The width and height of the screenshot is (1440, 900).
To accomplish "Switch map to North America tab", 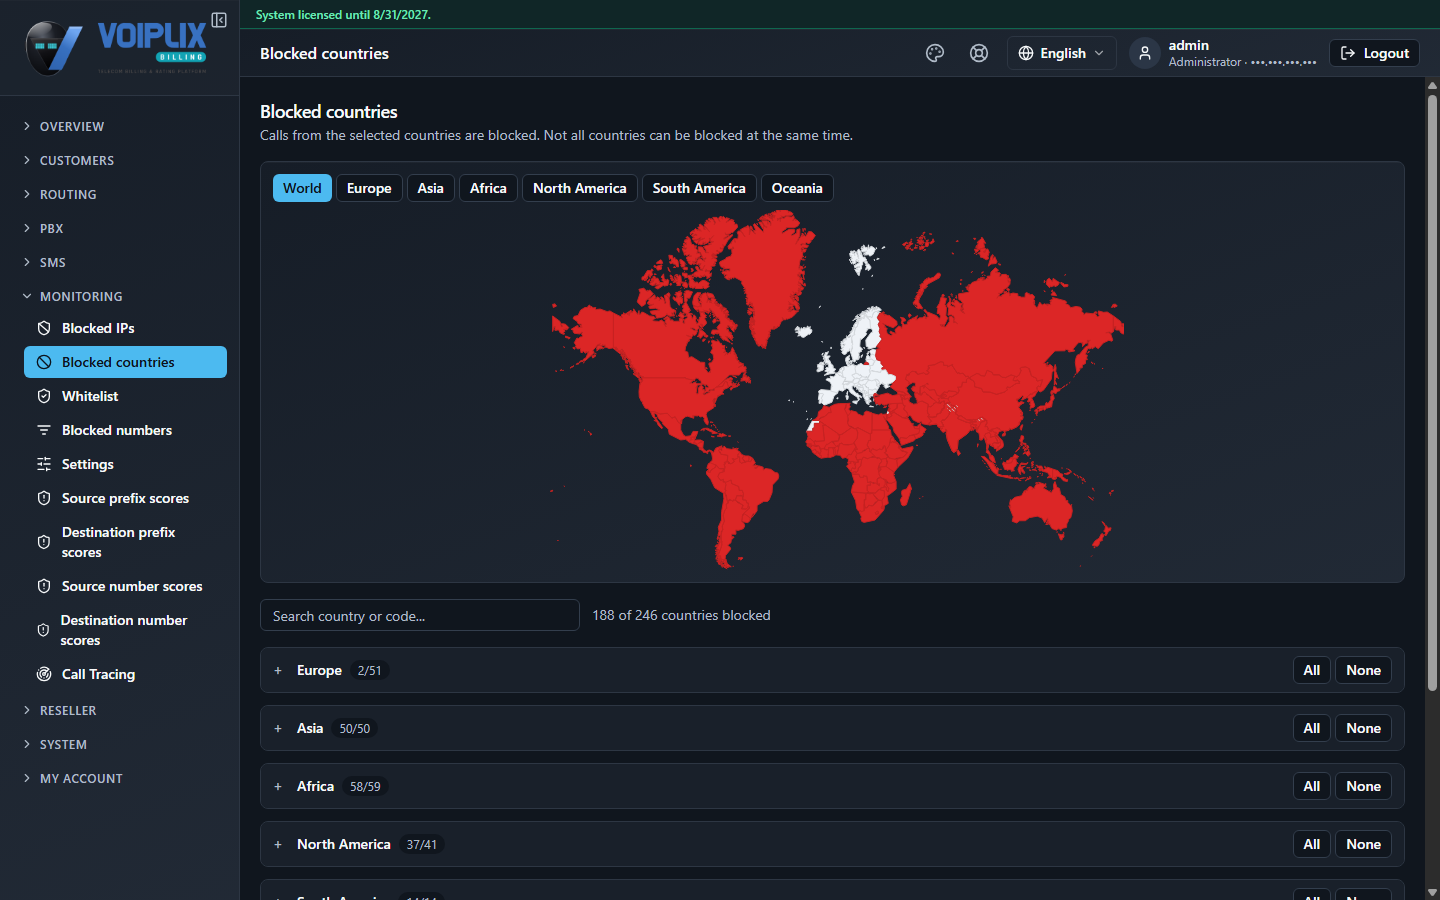I will (x=580, y=188).
